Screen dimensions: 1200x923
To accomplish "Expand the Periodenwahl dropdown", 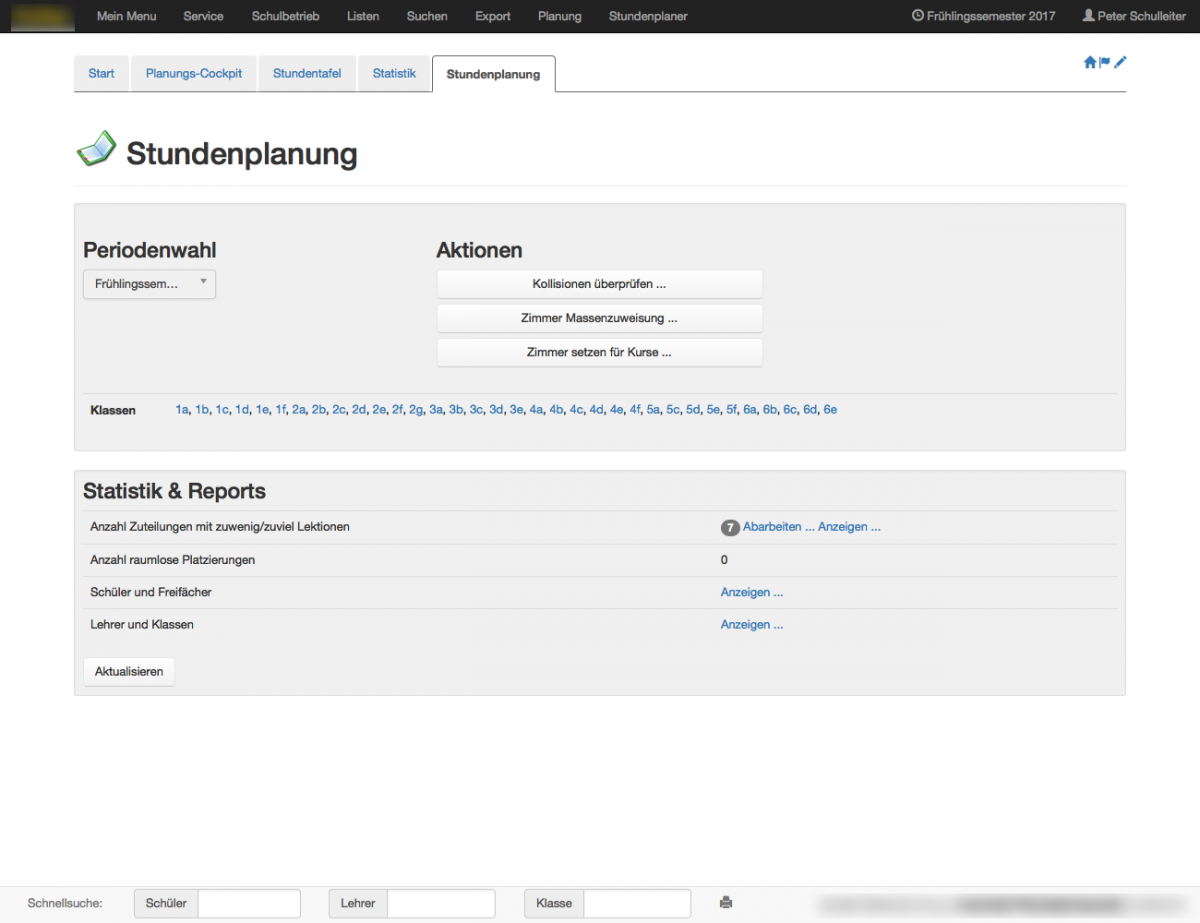I will tap(149, 284).
